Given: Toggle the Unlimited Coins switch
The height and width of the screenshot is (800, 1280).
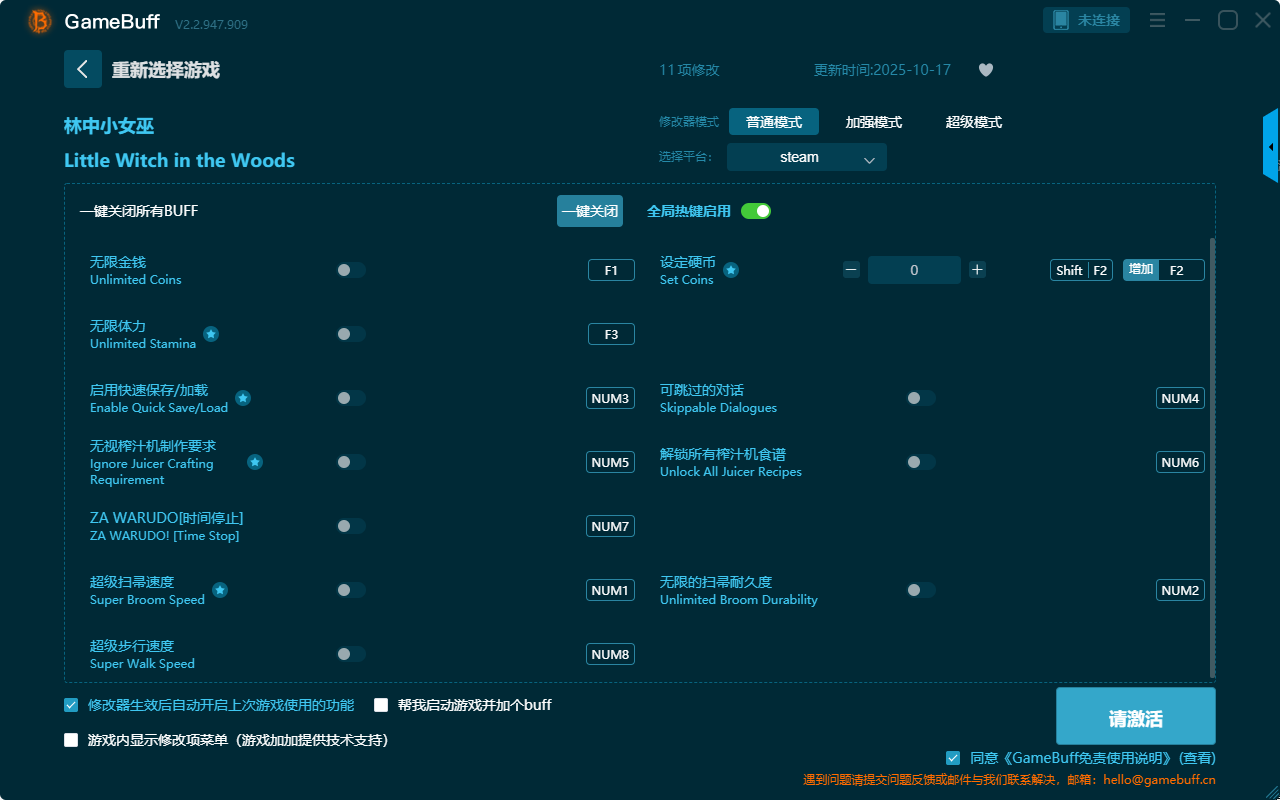Looking at the screenshot, I should tap(351, 270).
